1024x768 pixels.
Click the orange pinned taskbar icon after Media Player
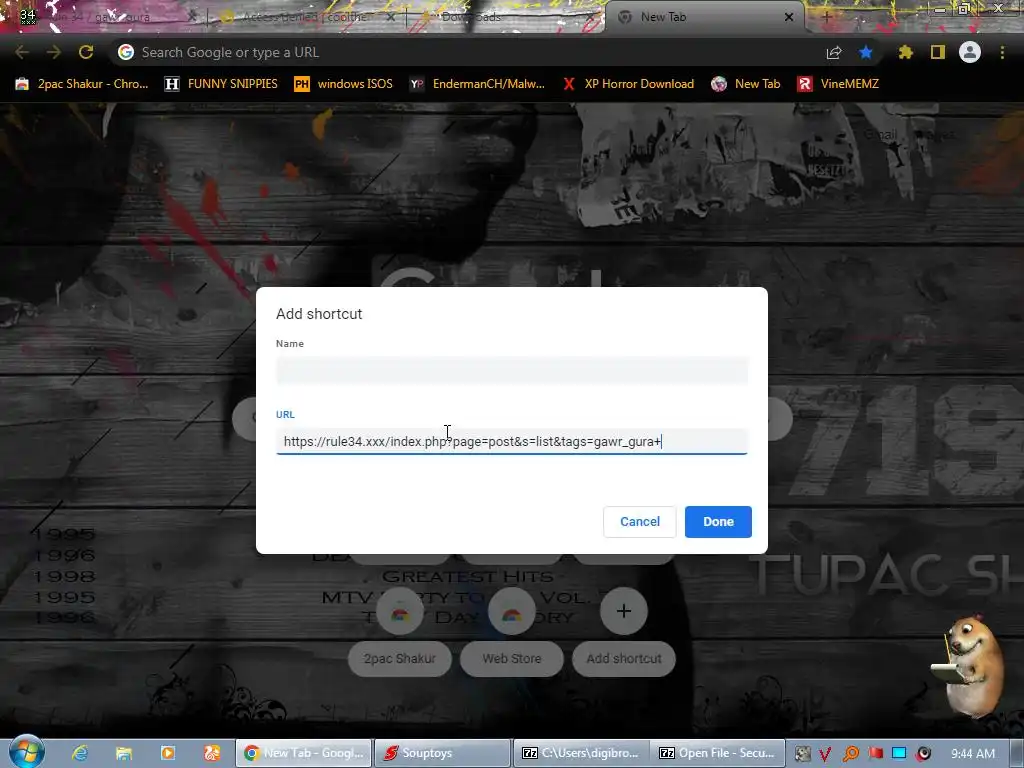(x=212, y=753)
